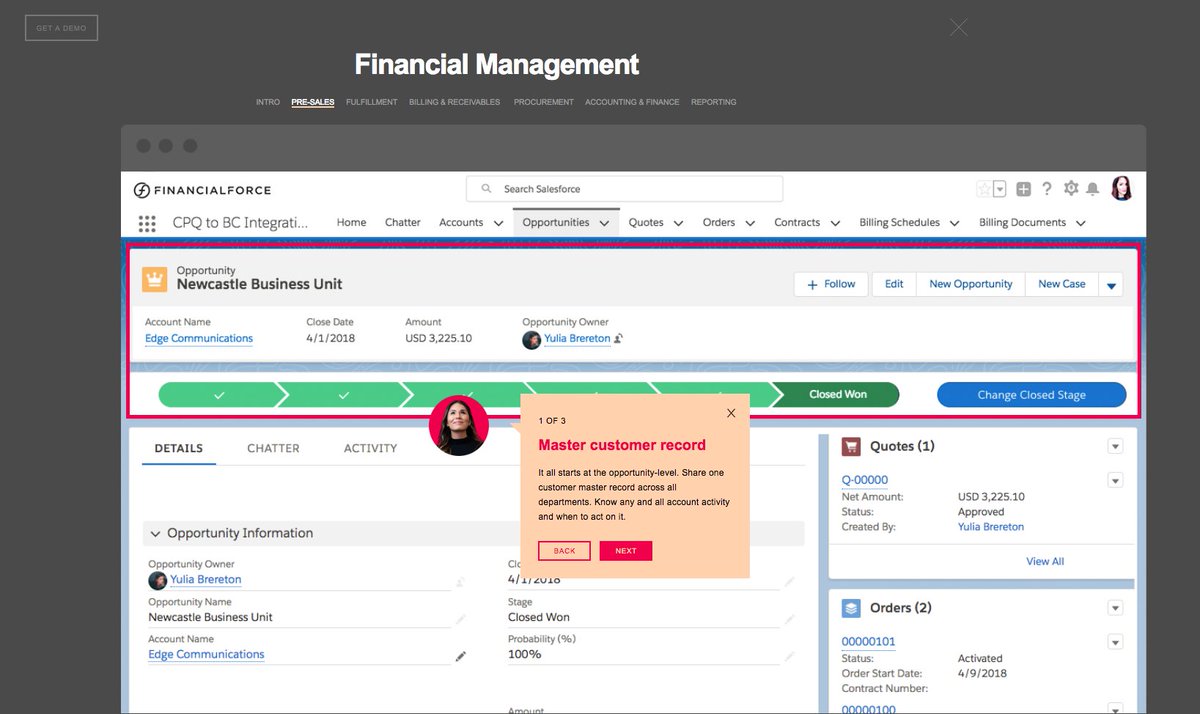Screen dimensions: 1200x714
Task: Switch to the CHATTER record tab
Action: pyautogui.click(x=273, y=448)
